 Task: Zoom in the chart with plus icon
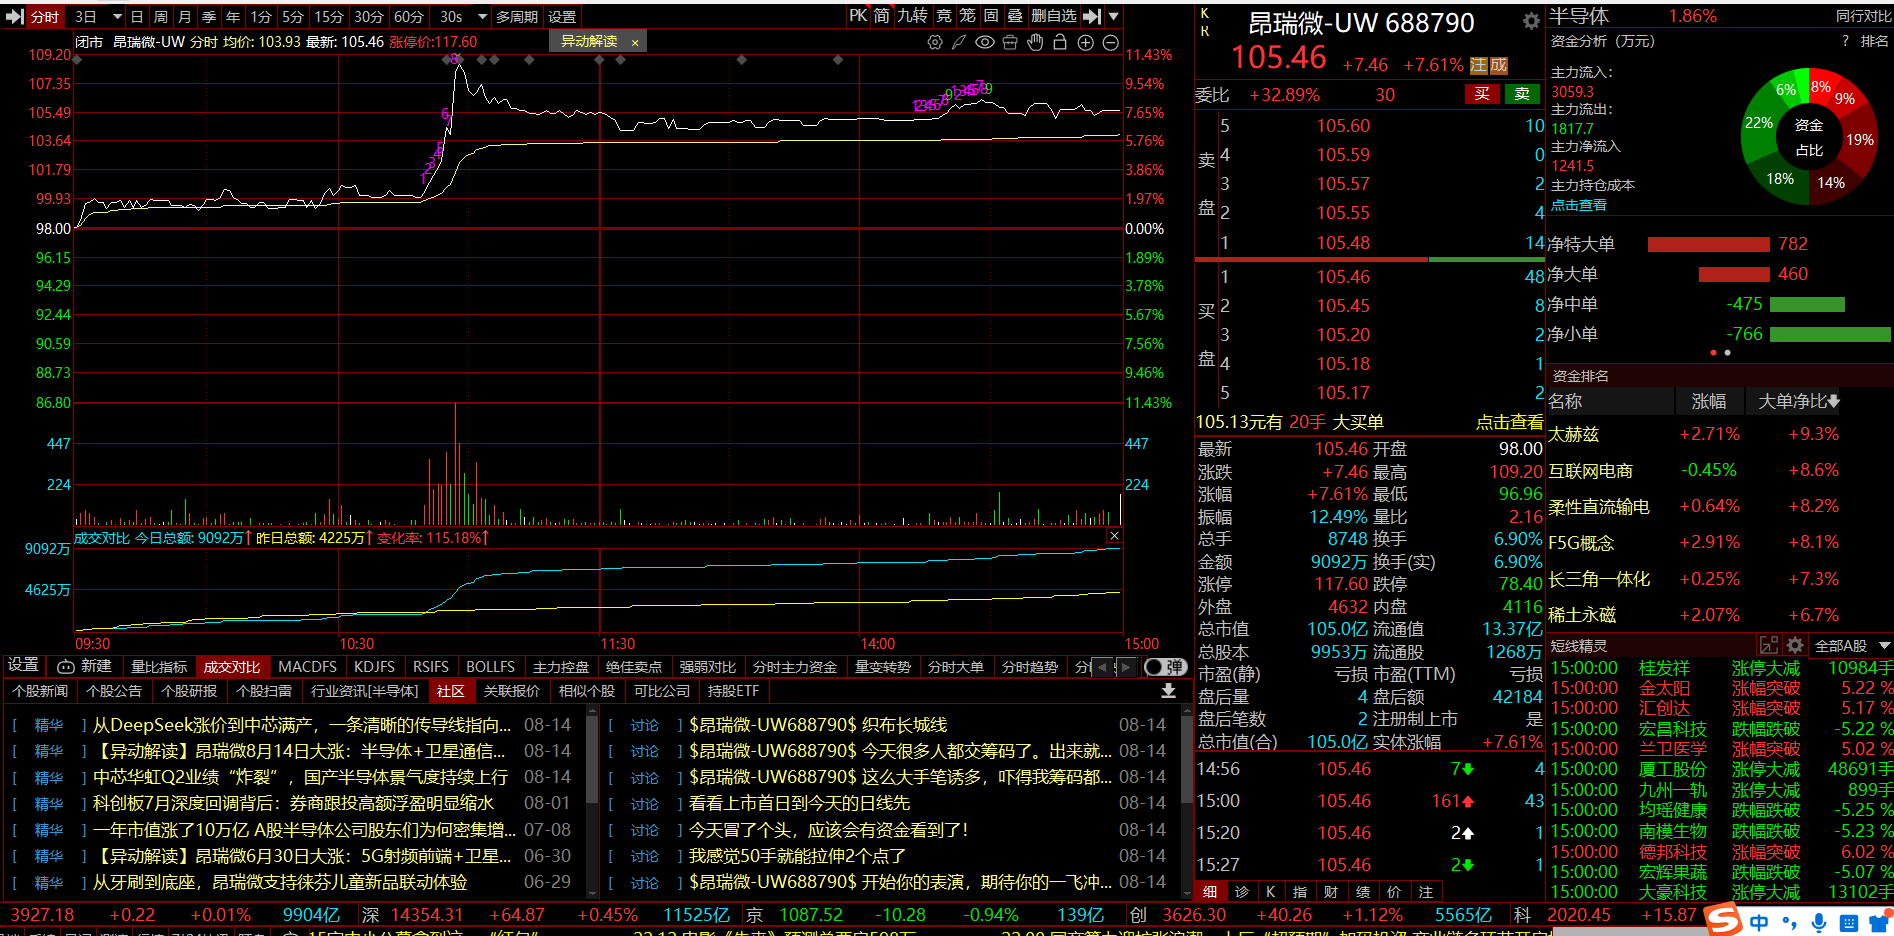[1085, 42]
